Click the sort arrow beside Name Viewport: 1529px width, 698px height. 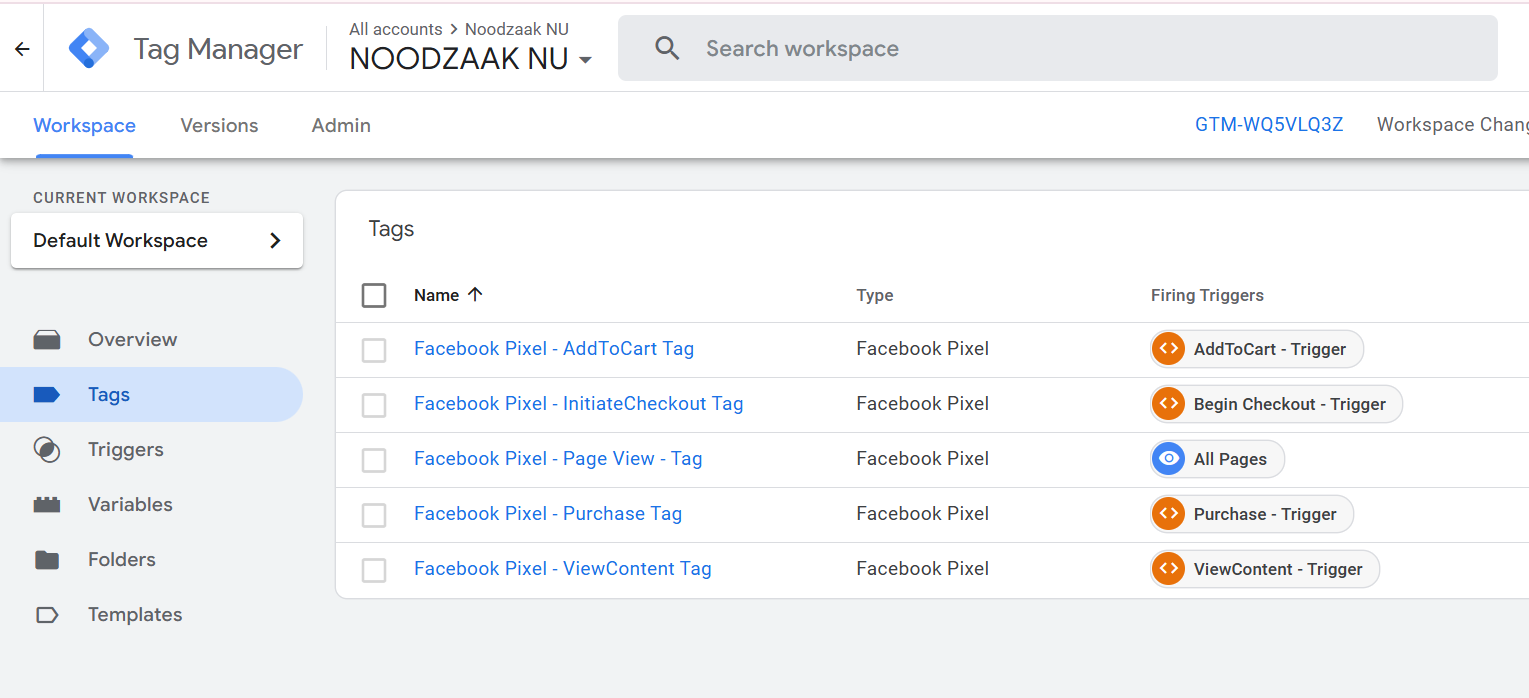(x=475, y=294)
